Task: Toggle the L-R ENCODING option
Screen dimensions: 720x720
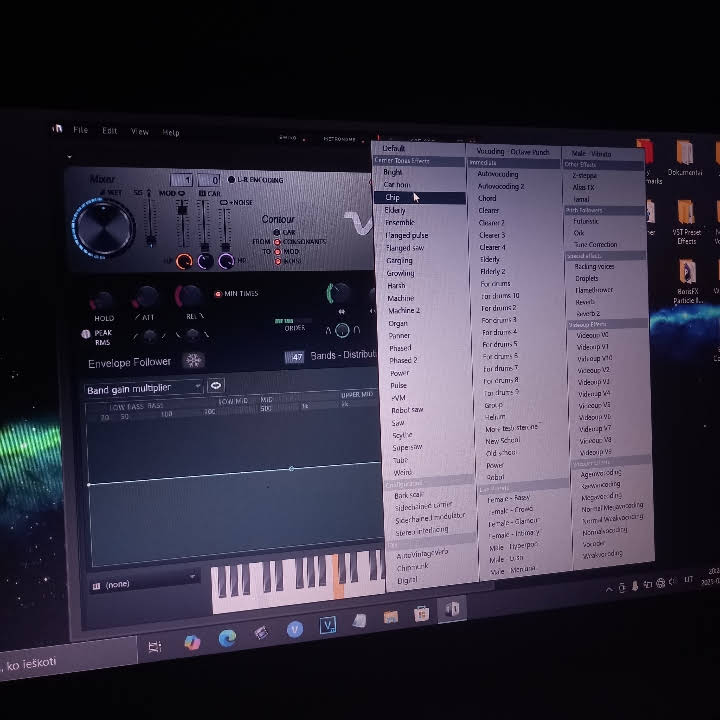Action: click(257, 180)
